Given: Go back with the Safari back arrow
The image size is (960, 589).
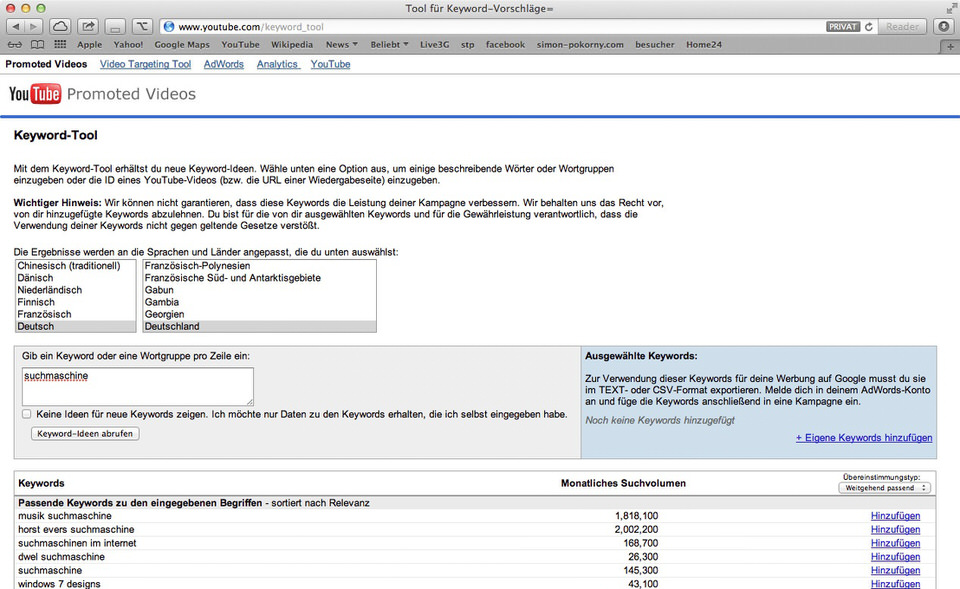Looking at the screenshot, I should pyautogui.click(x=16, y=26).
